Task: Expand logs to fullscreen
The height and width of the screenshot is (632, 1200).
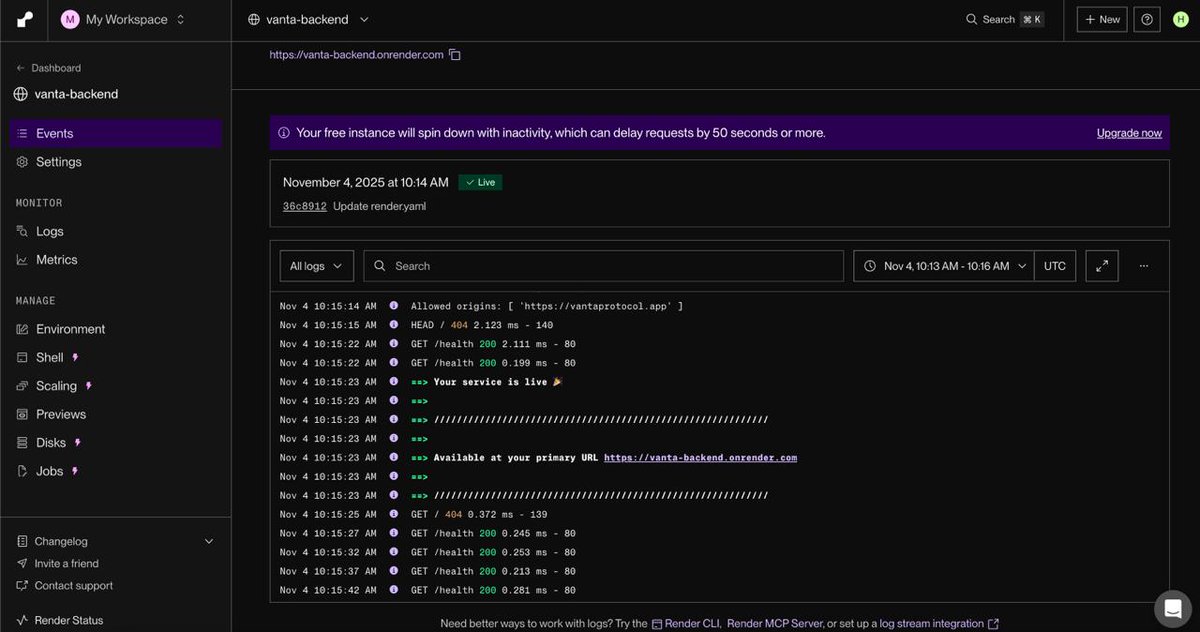Action: [x=1102, y=266]
